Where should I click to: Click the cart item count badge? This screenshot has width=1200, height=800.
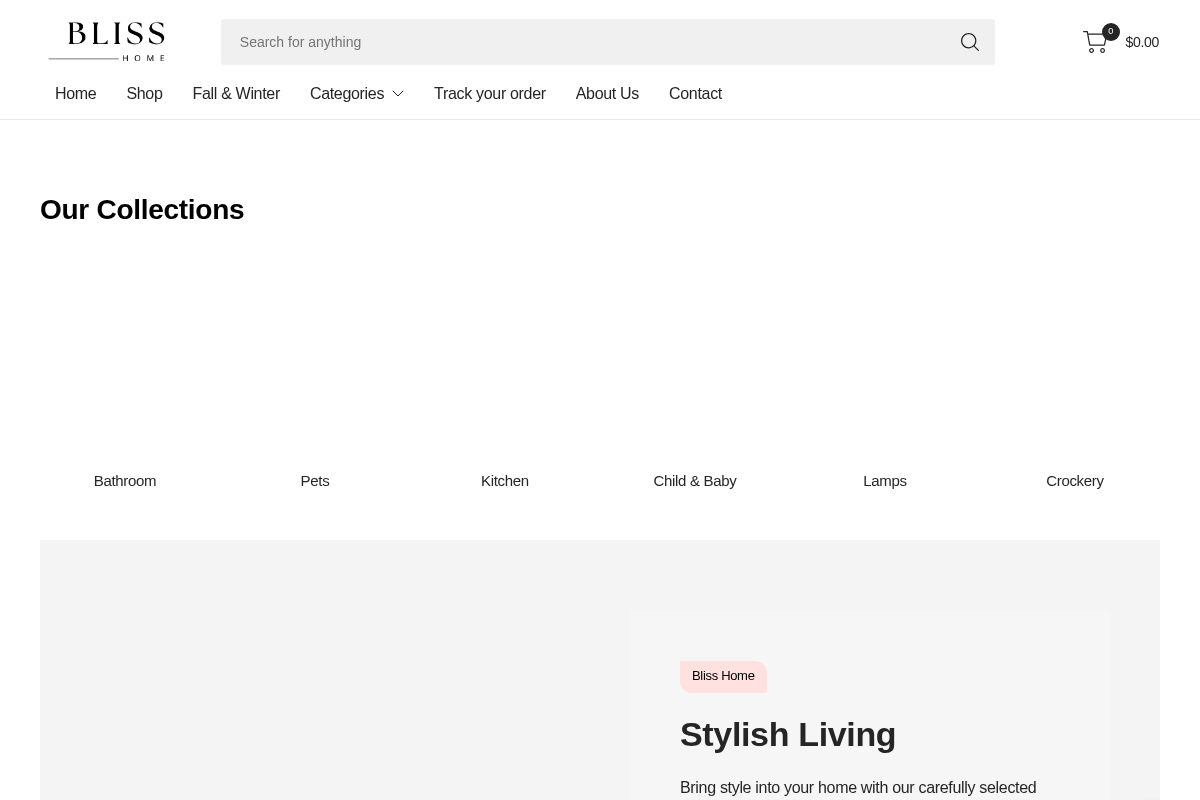(x=1110, y=31)
